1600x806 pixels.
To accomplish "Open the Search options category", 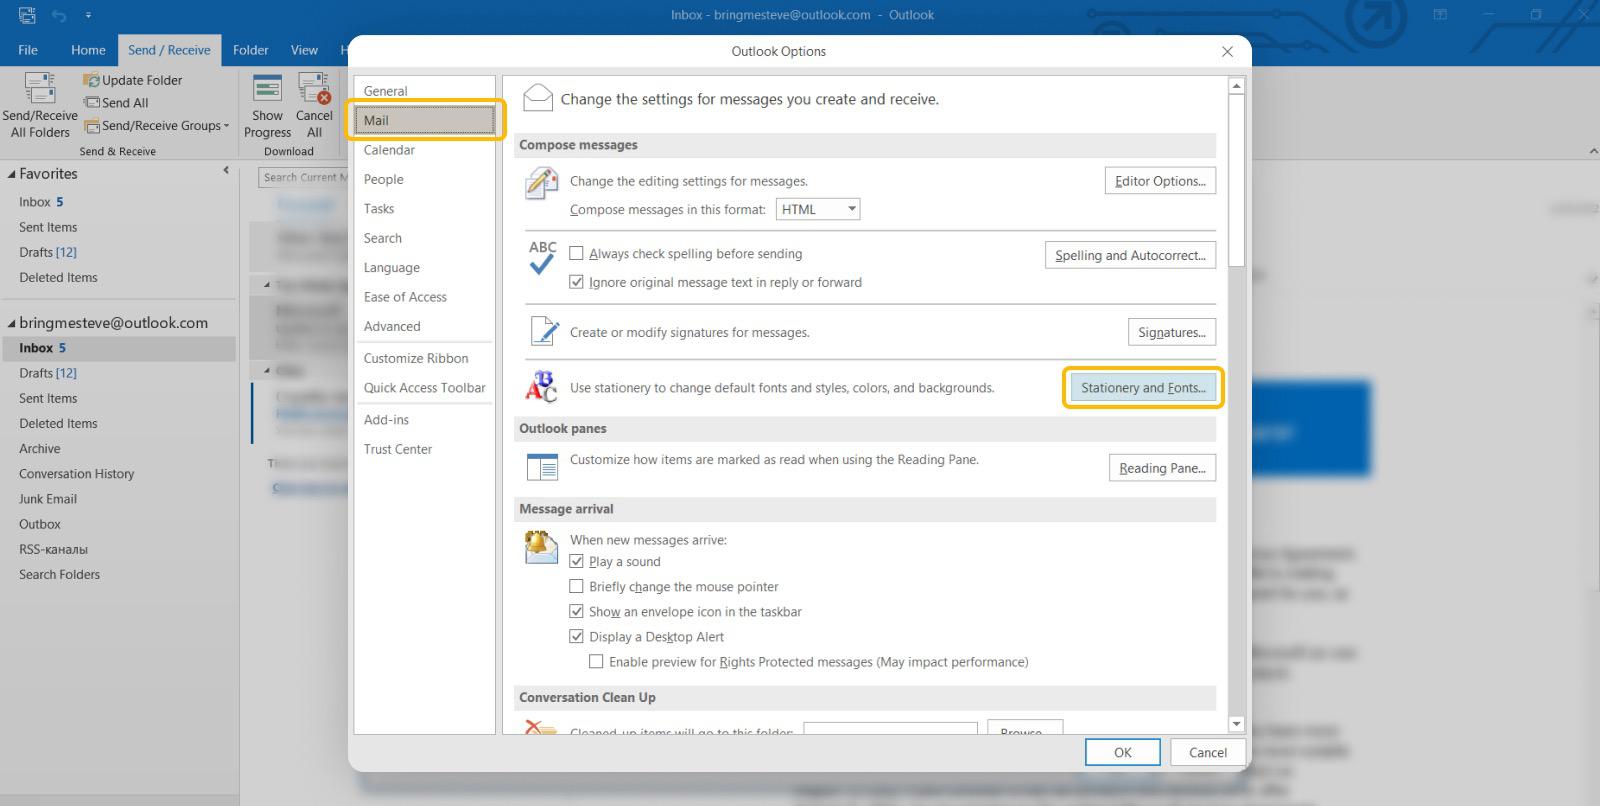I will click(x=424, y=238).
